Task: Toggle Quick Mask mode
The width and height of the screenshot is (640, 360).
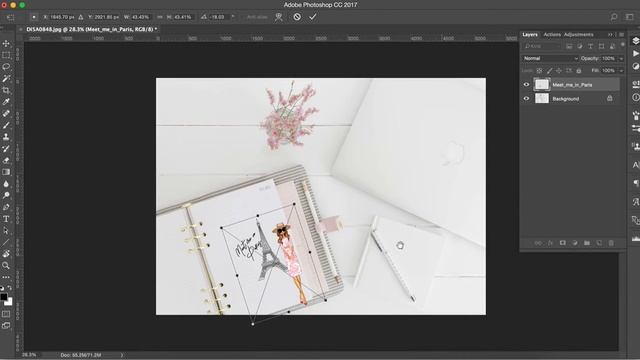Action: pyautogui.click(x=6, y=314)
